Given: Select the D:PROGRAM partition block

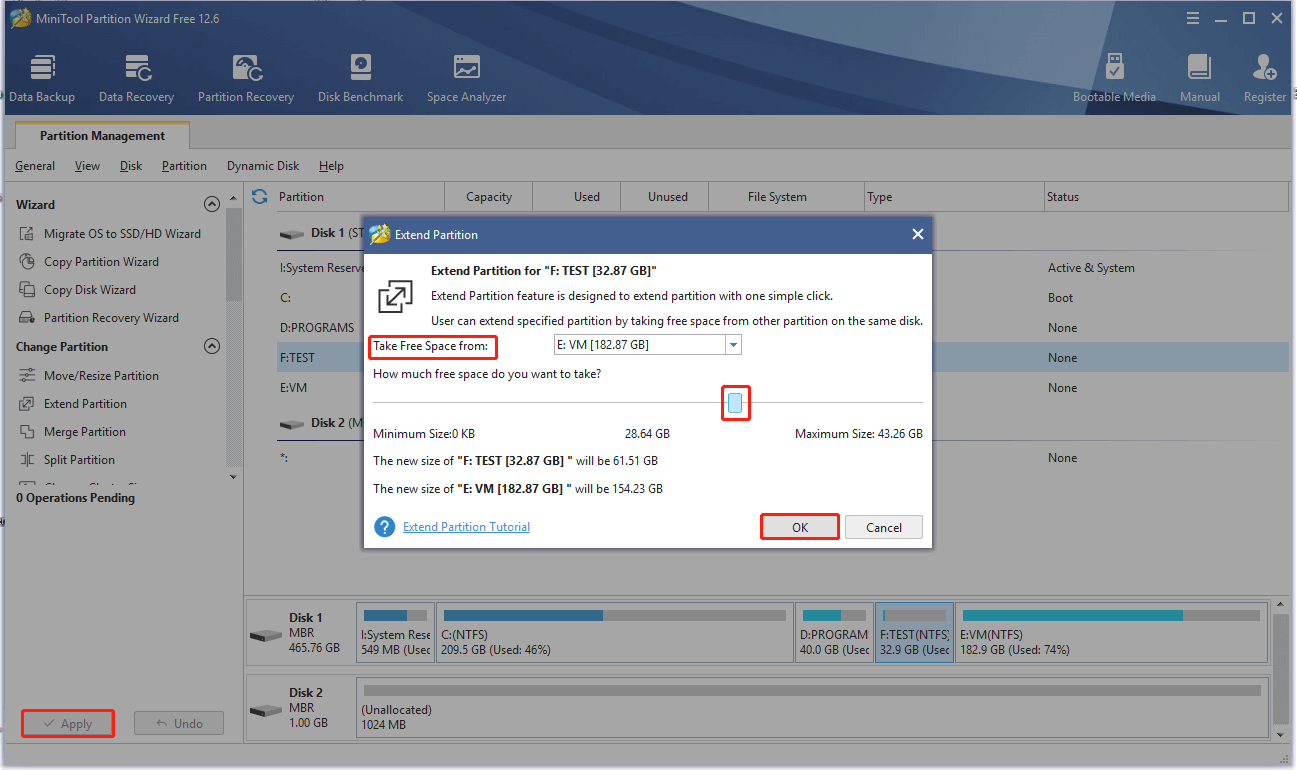Looking at the screenshot, I should 834,633.
